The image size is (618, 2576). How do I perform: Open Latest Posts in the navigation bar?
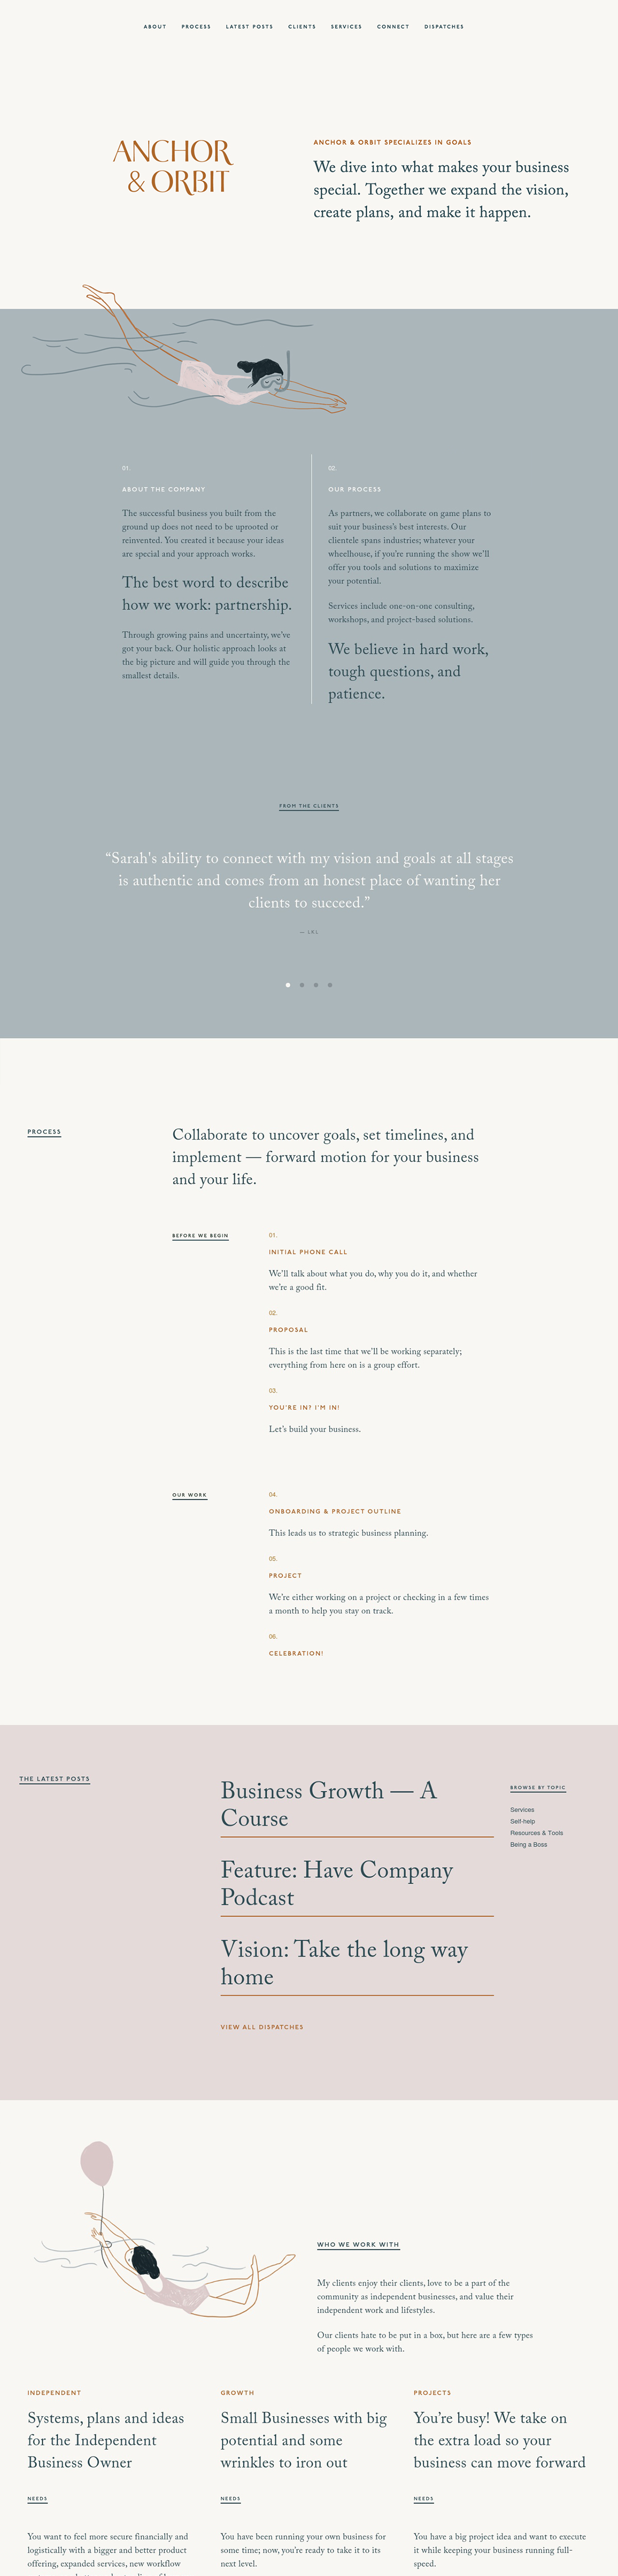pyautogui.click(x=249, y=27)
